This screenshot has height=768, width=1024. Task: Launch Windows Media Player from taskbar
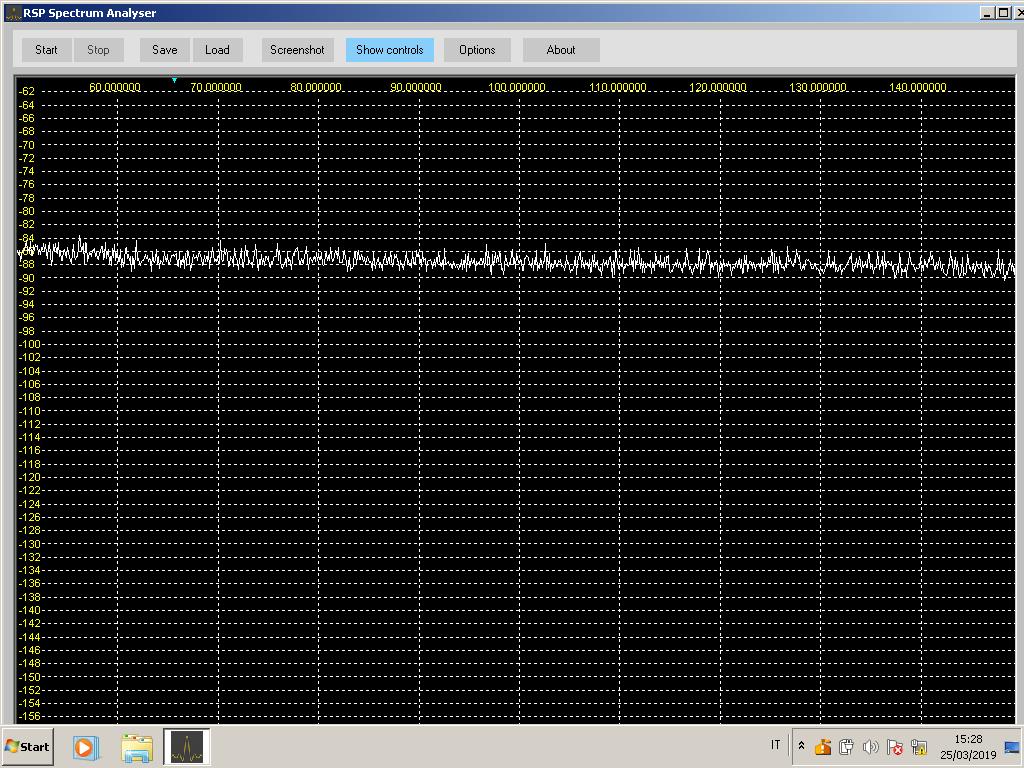[x=85, y=746]
